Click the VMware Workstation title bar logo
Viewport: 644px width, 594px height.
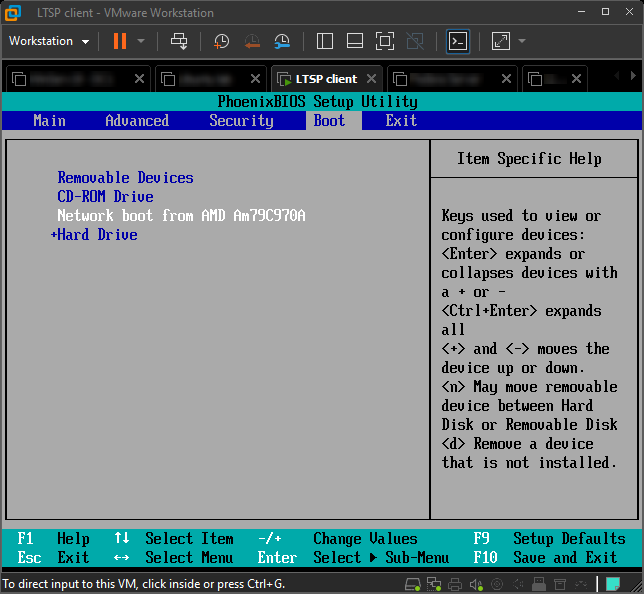pyautogui.click(x=13, y=13)
